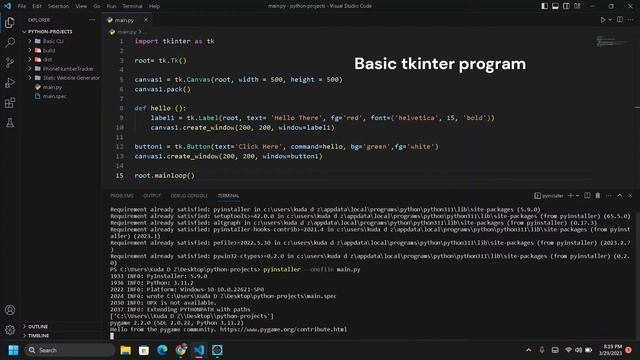Open editor more actions ellipsis

(x=631, y=20)
